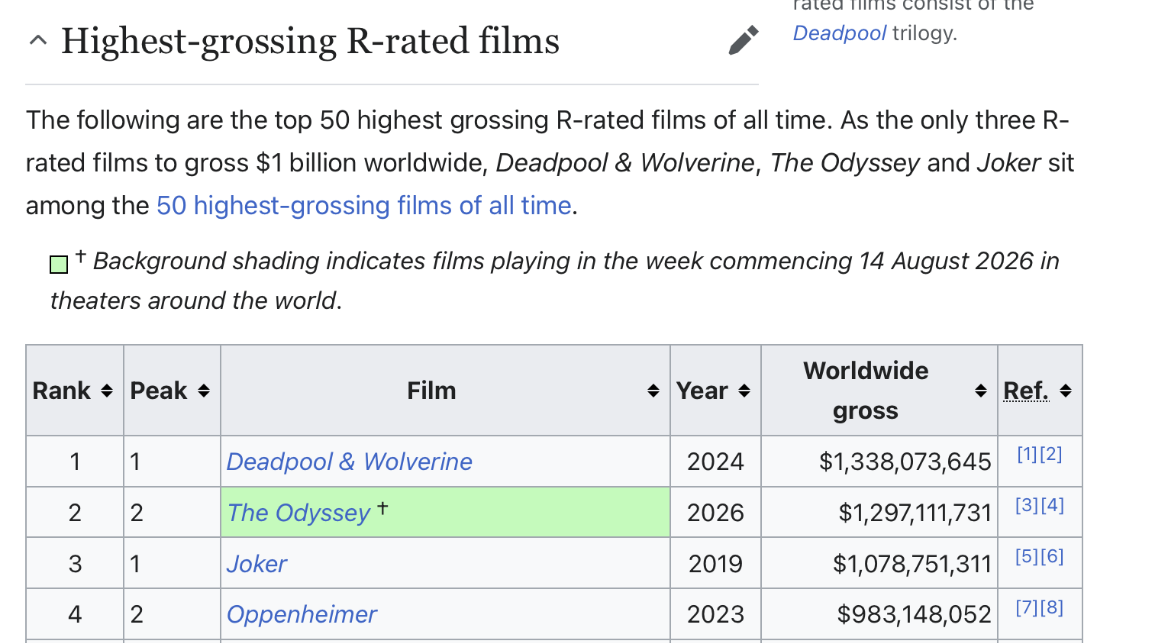This screenshot has width=1152, height=643.
Task: Open reference [3] citation
Action: pos(1026,506)
